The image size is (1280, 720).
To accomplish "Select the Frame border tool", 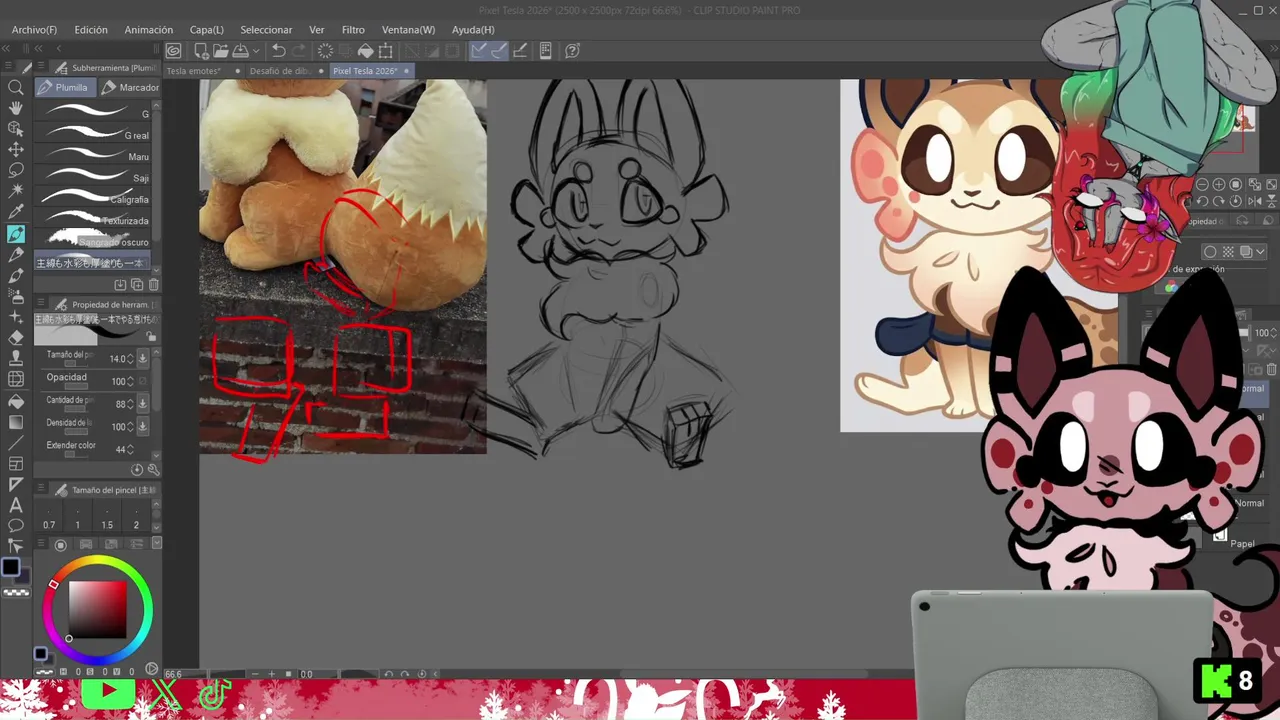I will click(x=16, y=463).
